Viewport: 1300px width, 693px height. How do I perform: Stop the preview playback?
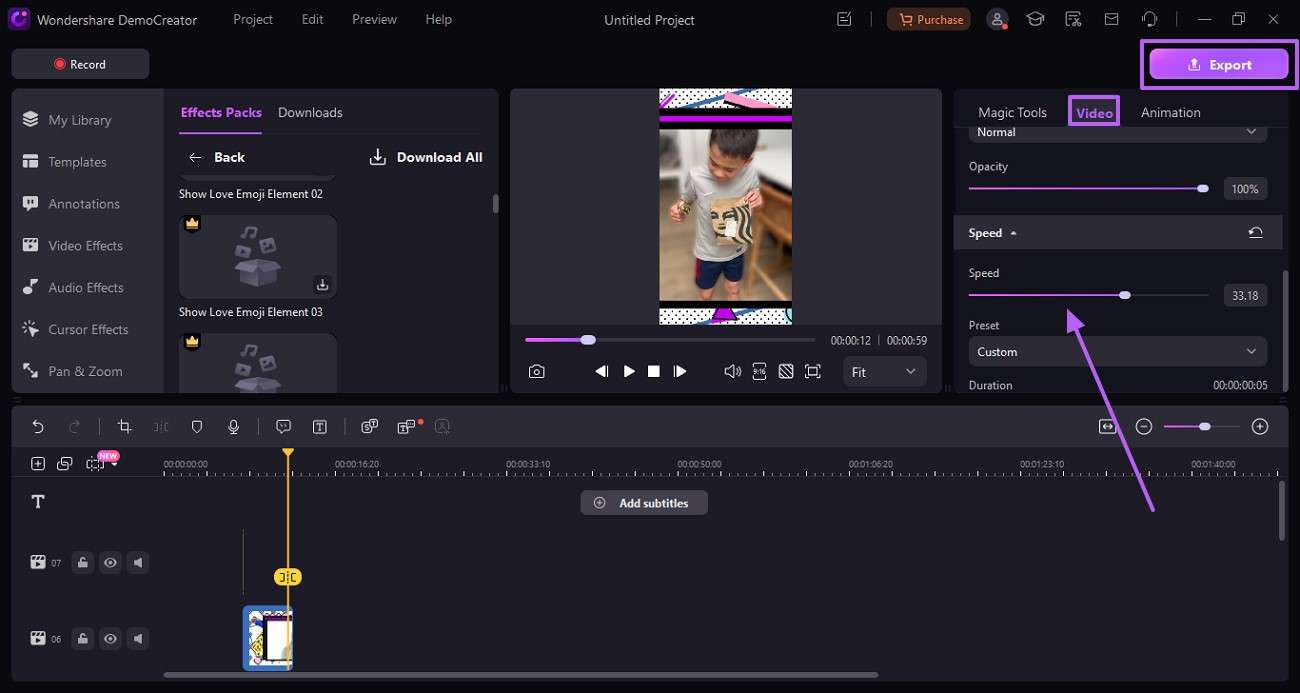point(654,371)
